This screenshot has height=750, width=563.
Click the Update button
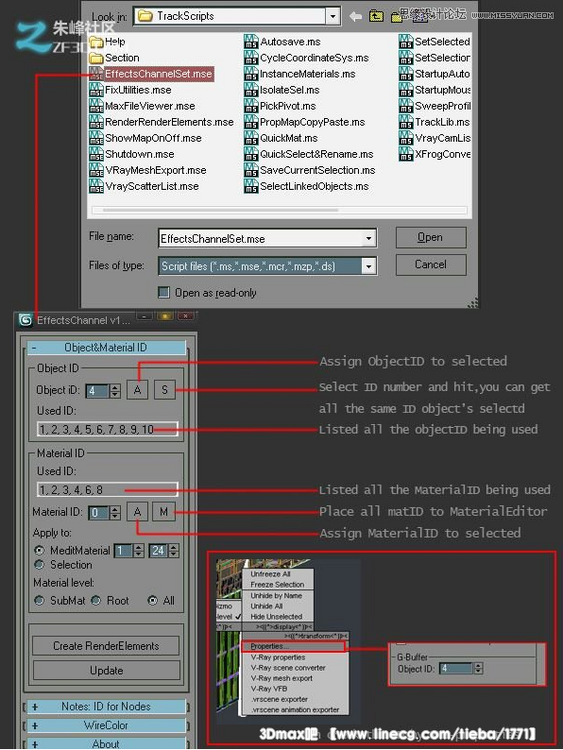tap(106, 671)
